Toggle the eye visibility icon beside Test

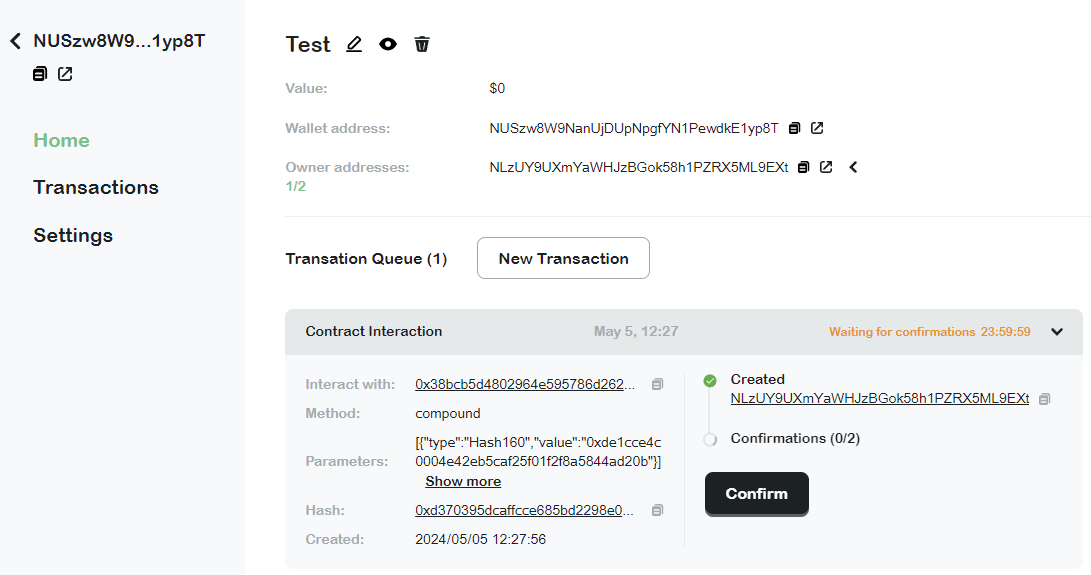coord(388,44)
